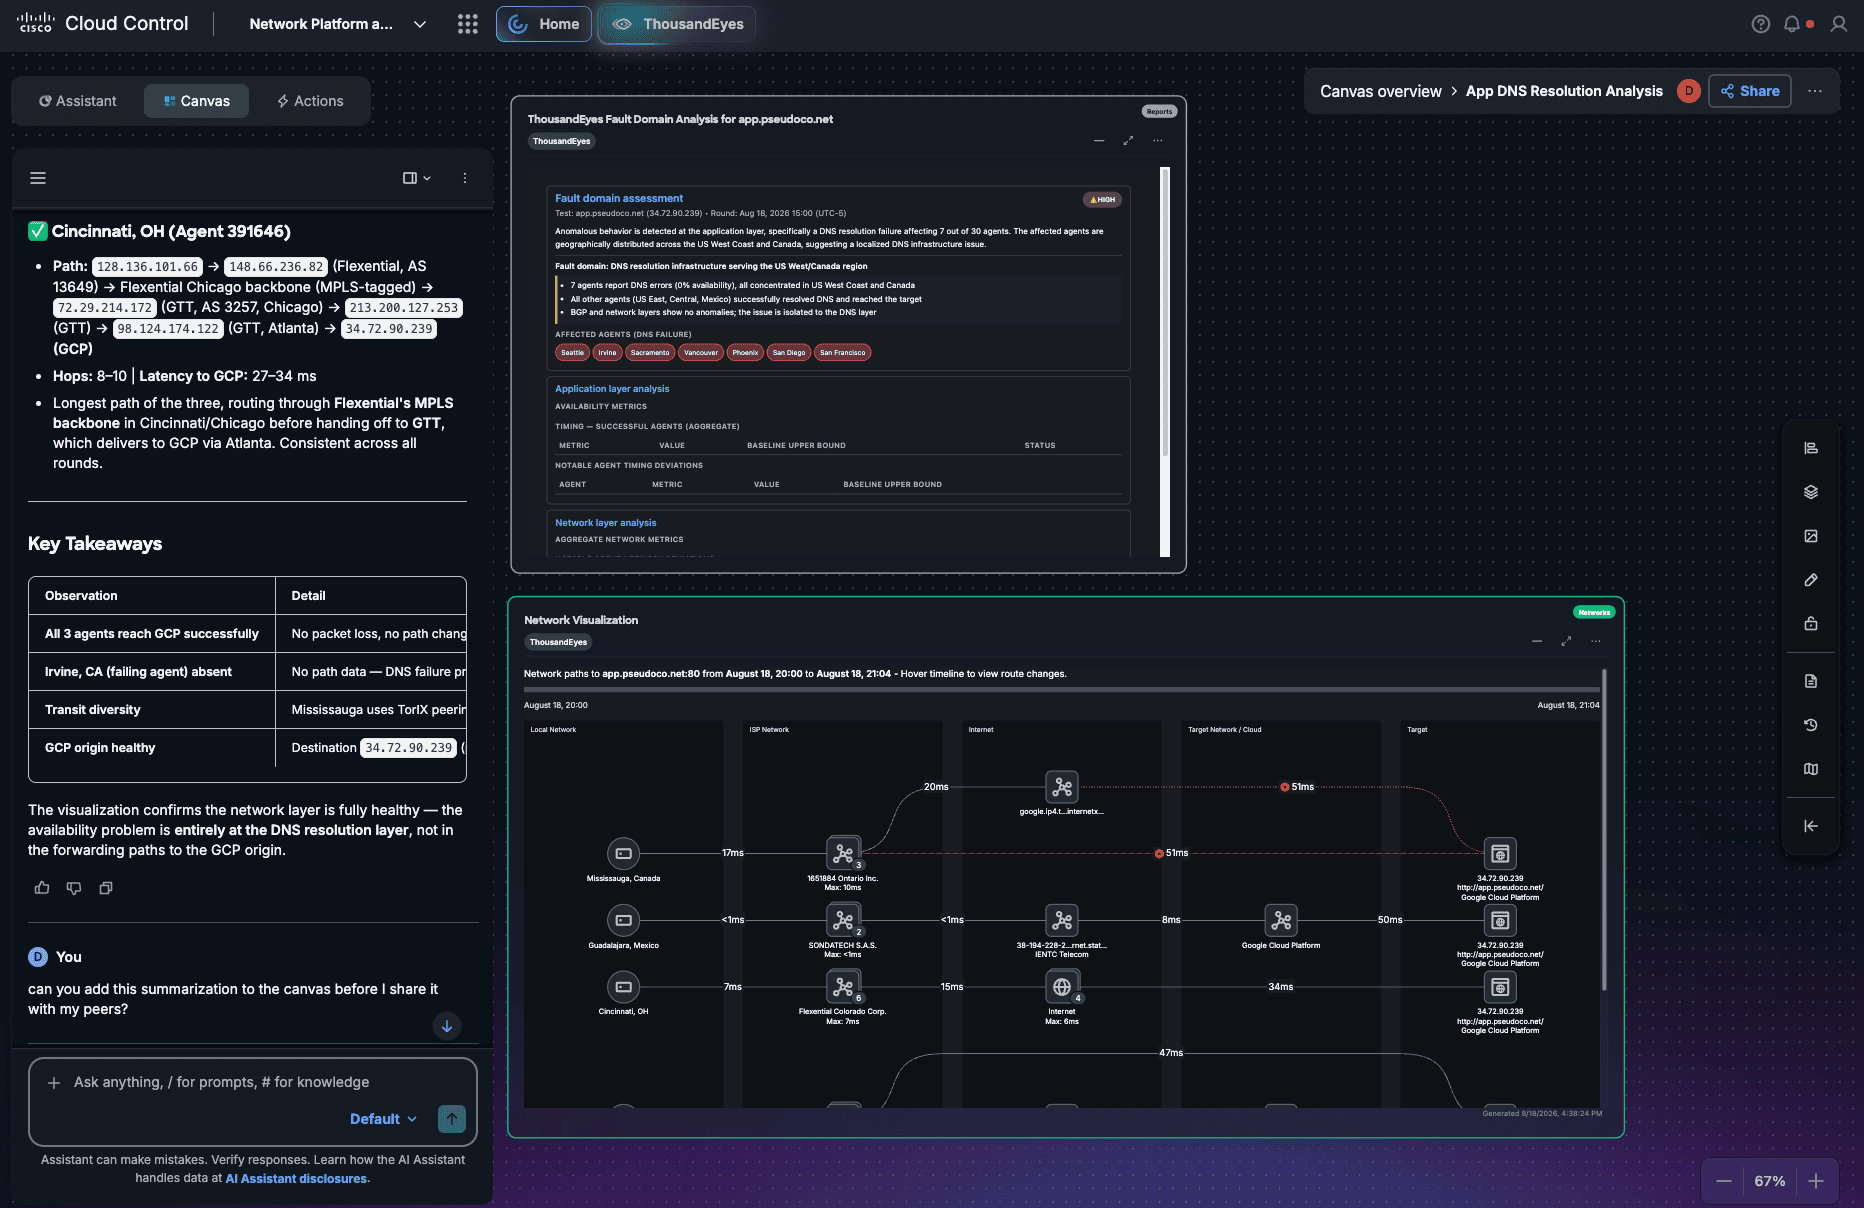Open the notifications bell icon
The height and width of the screenshot is (1208, 1864).
1792,24
